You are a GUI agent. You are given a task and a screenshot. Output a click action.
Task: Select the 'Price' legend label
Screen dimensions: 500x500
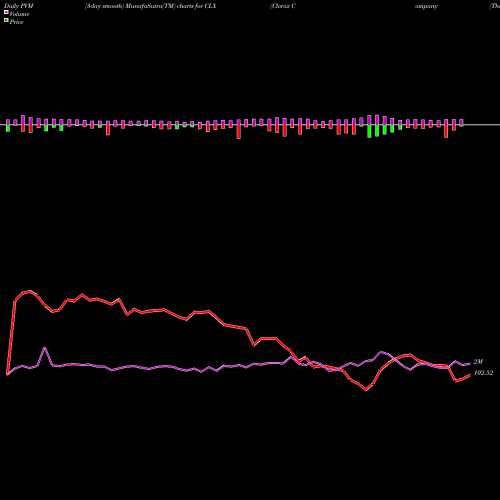[16, 22]
